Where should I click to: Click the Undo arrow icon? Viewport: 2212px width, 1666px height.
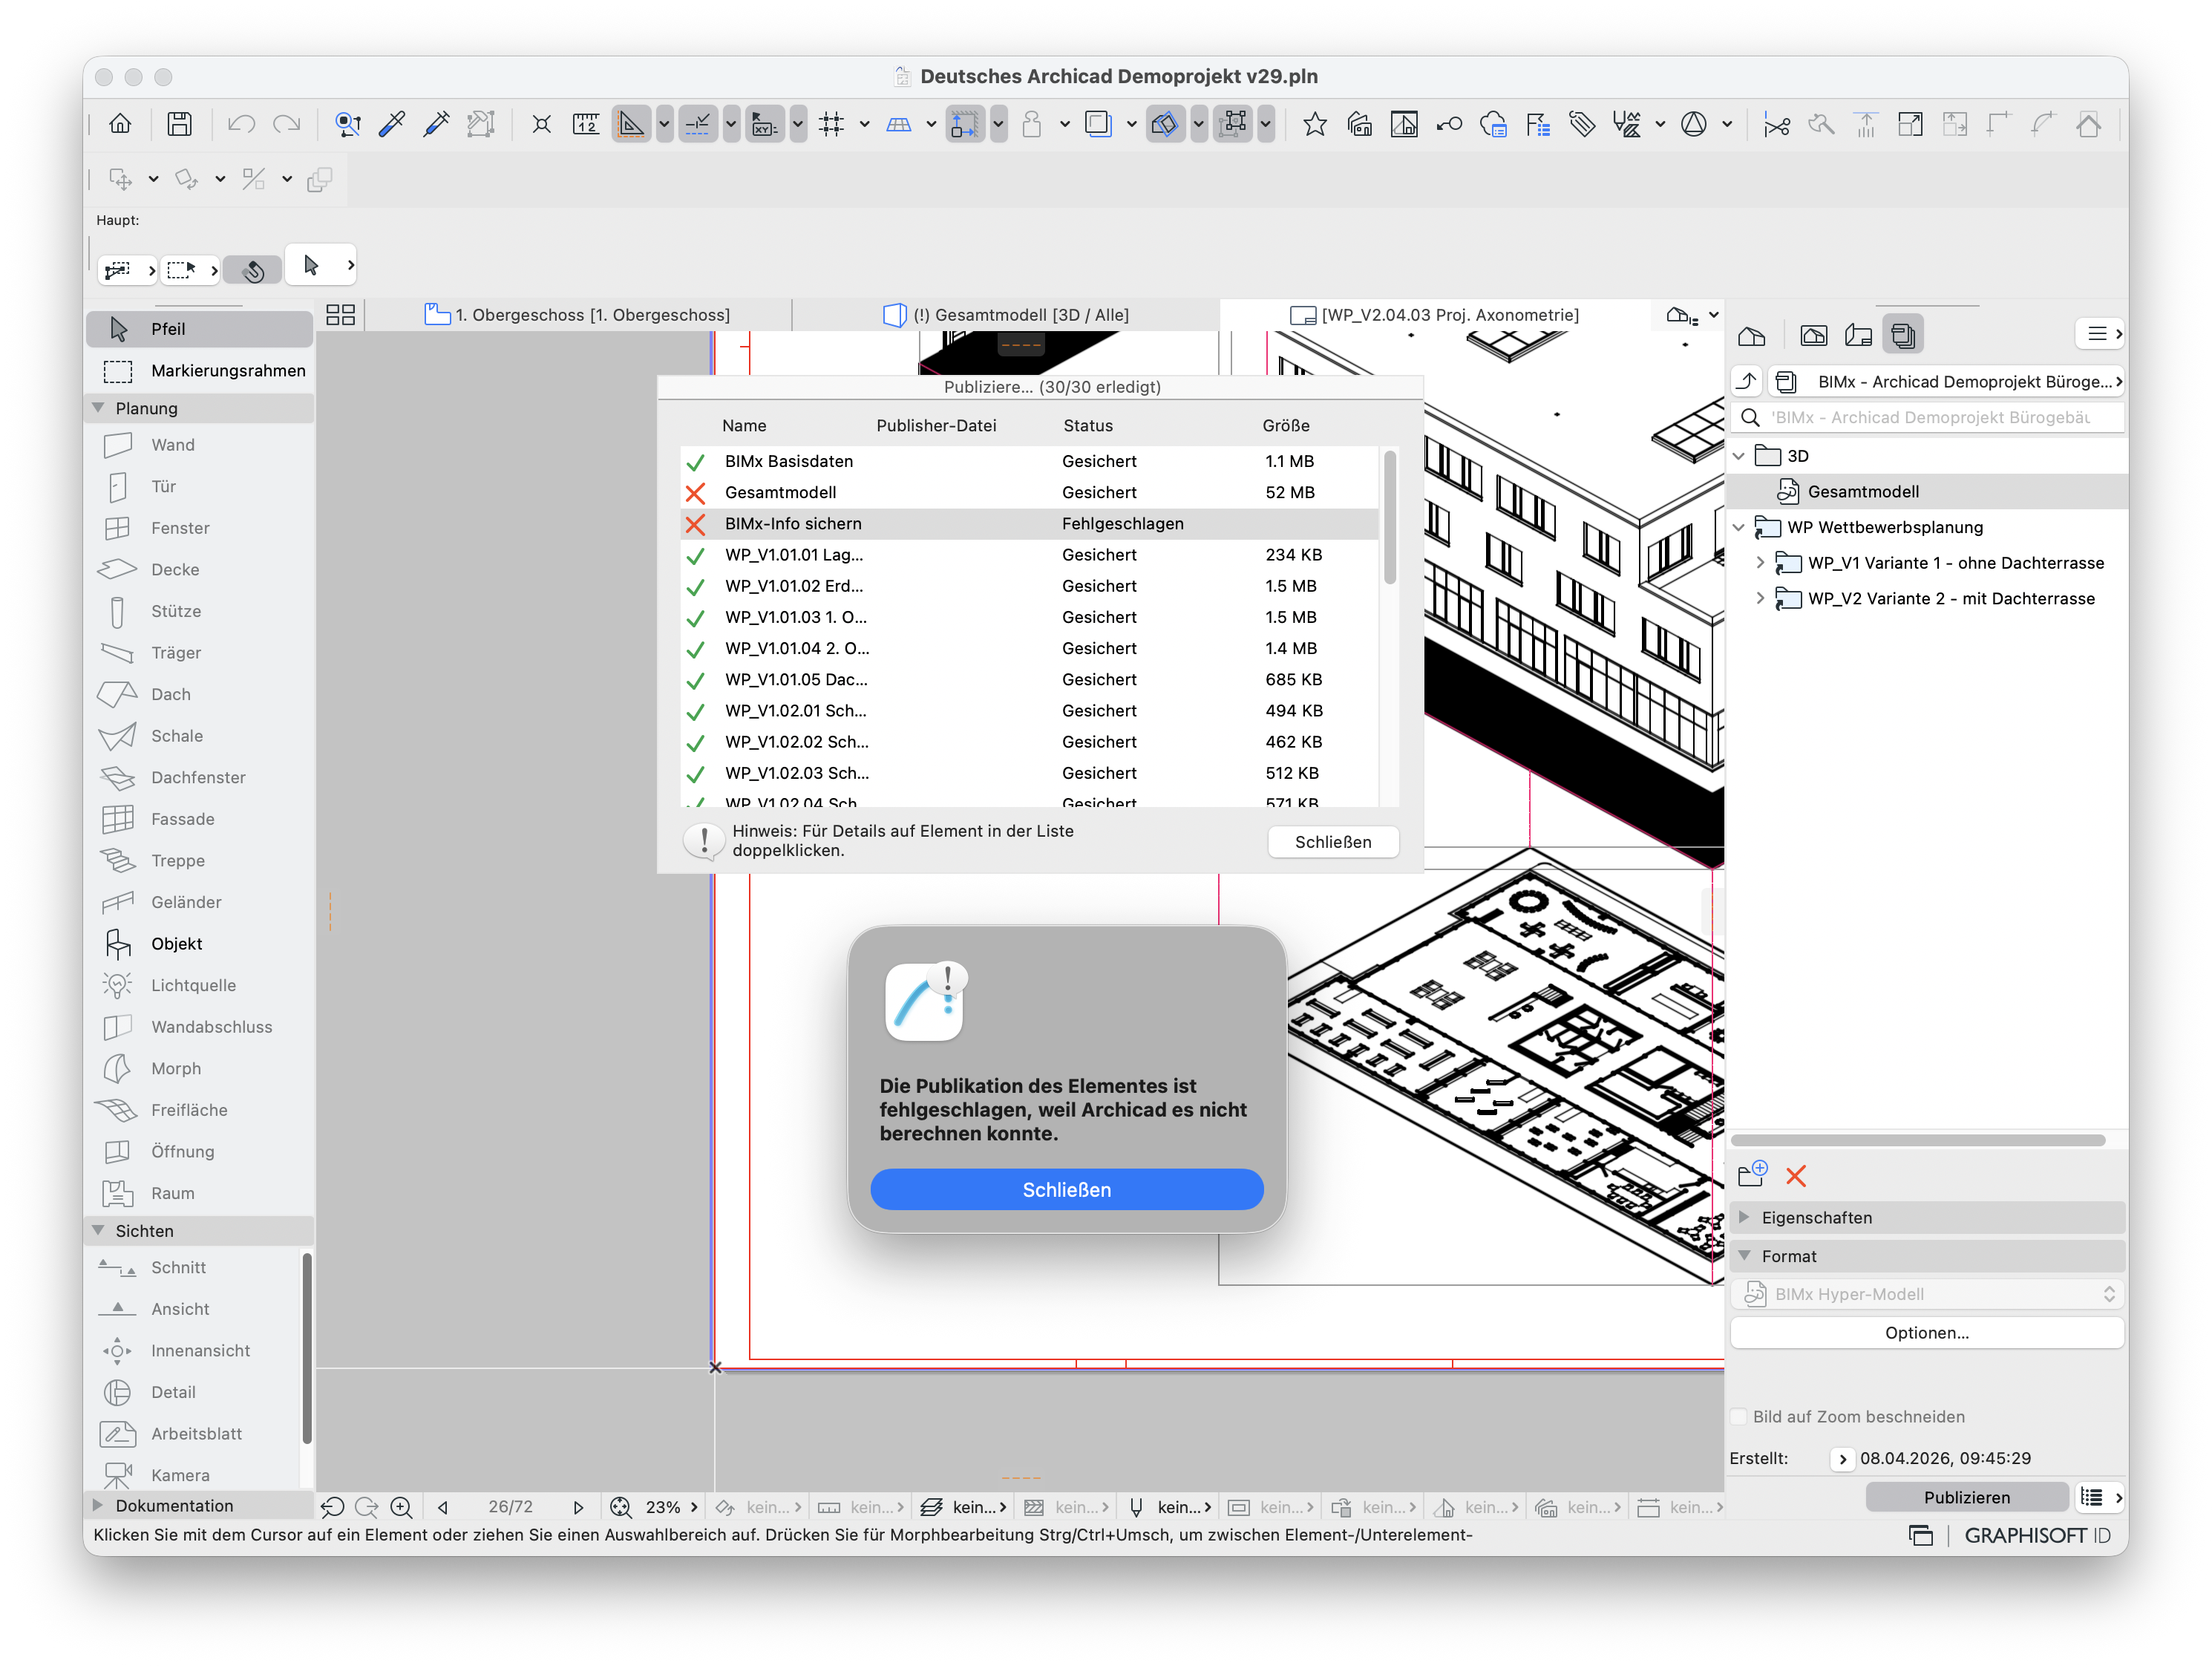click(241, 124)
